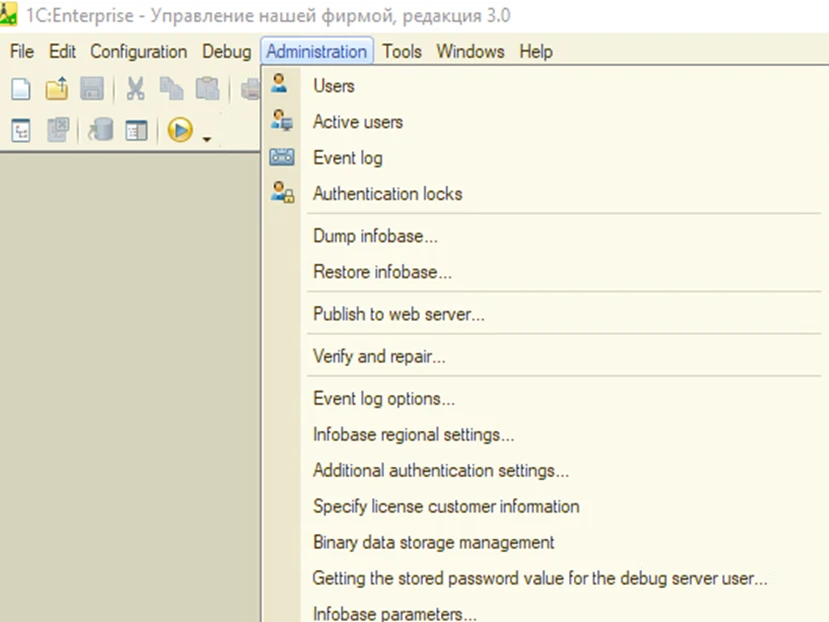Click the close configuration icon
This screenshot has width=829, height=622.
point(57,130)
